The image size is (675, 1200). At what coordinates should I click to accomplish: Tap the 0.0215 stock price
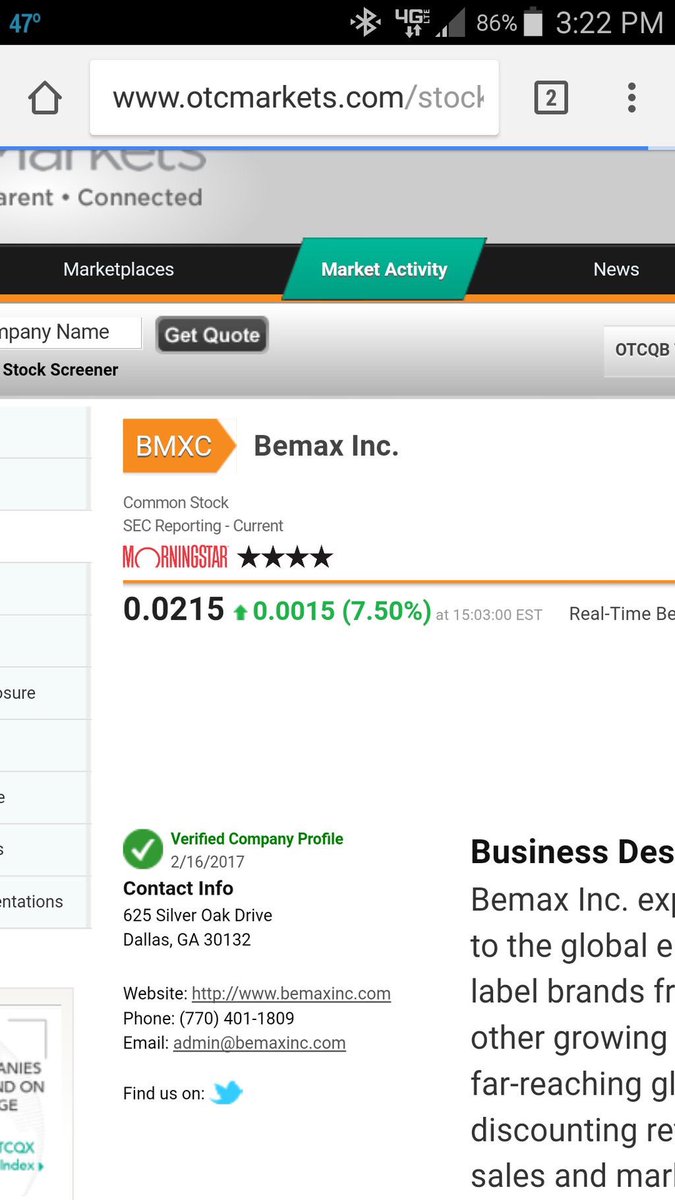[174, 609]
